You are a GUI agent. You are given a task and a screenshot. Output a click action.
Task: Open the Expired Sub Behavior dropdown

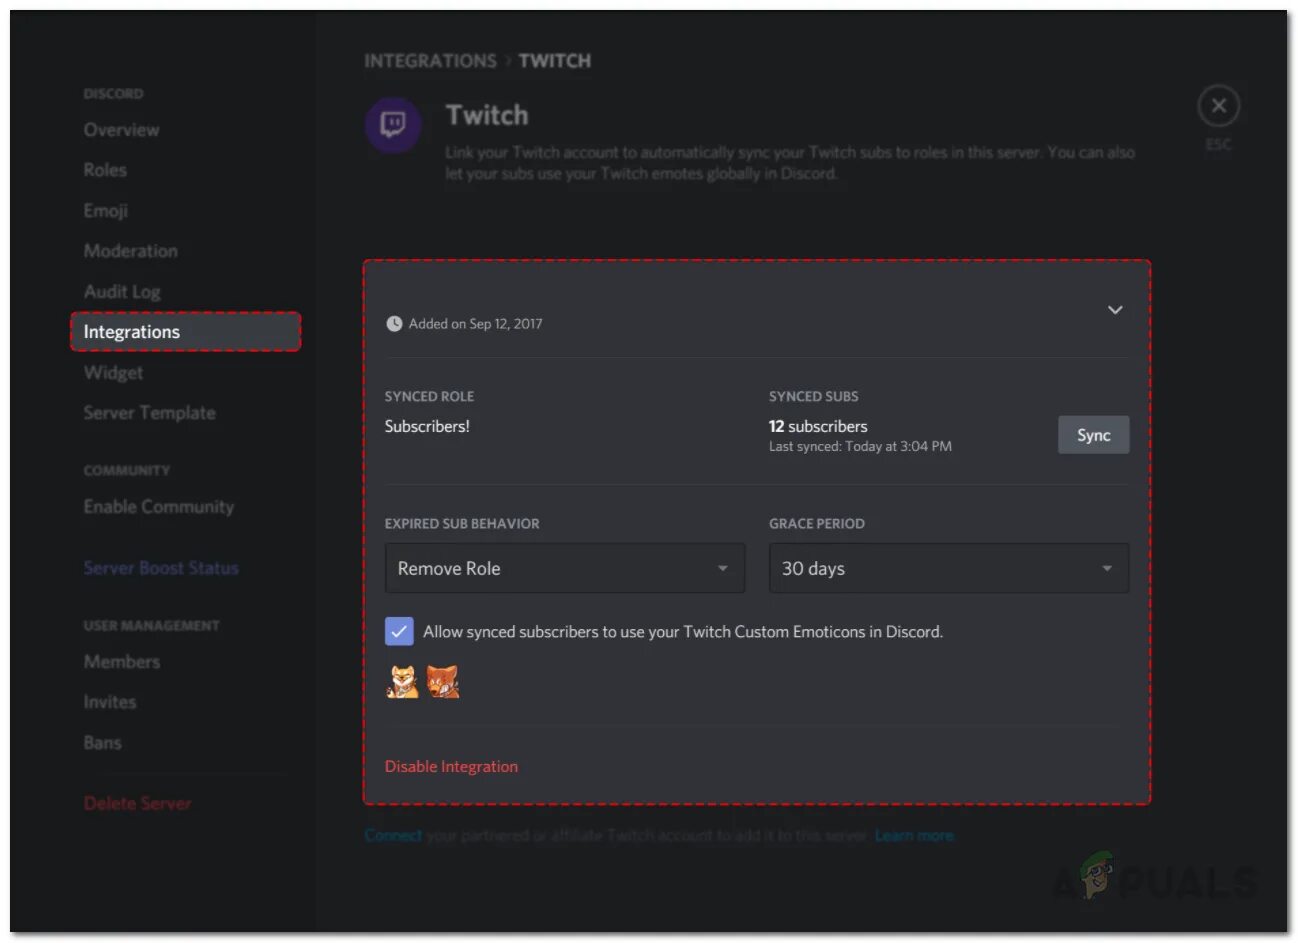coord(564,568)
